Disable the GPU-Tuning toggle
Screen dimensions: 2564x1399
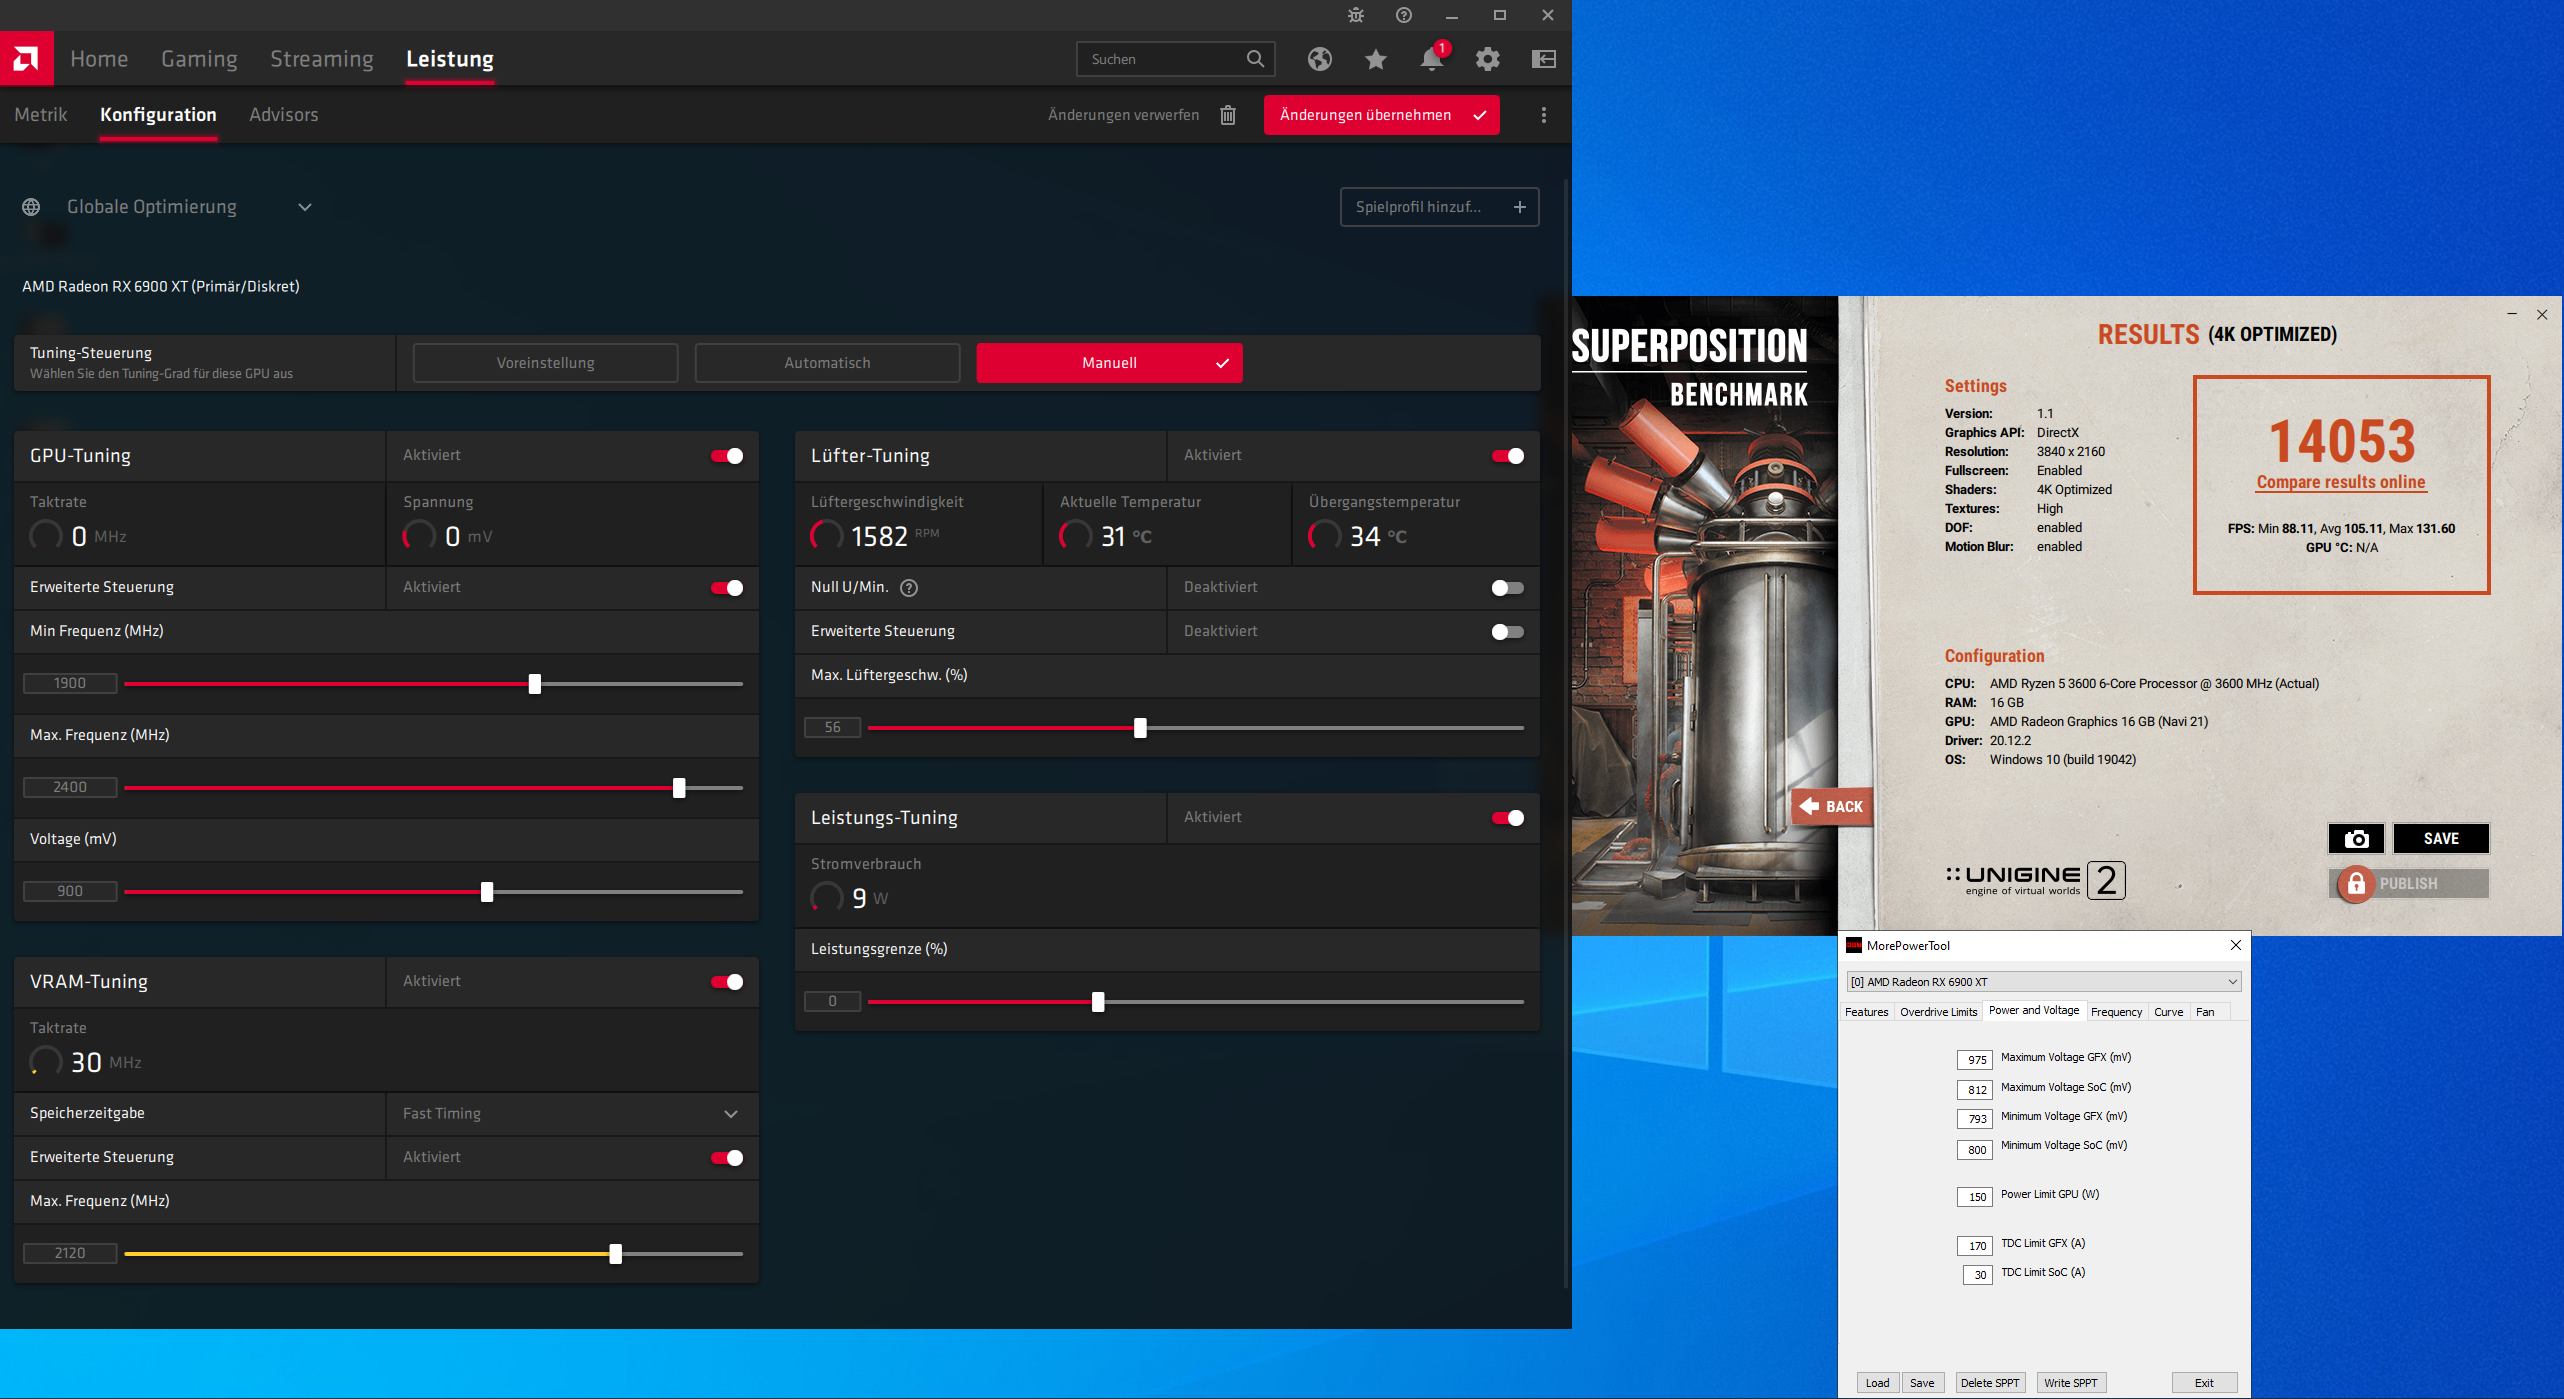click(727, 456)
